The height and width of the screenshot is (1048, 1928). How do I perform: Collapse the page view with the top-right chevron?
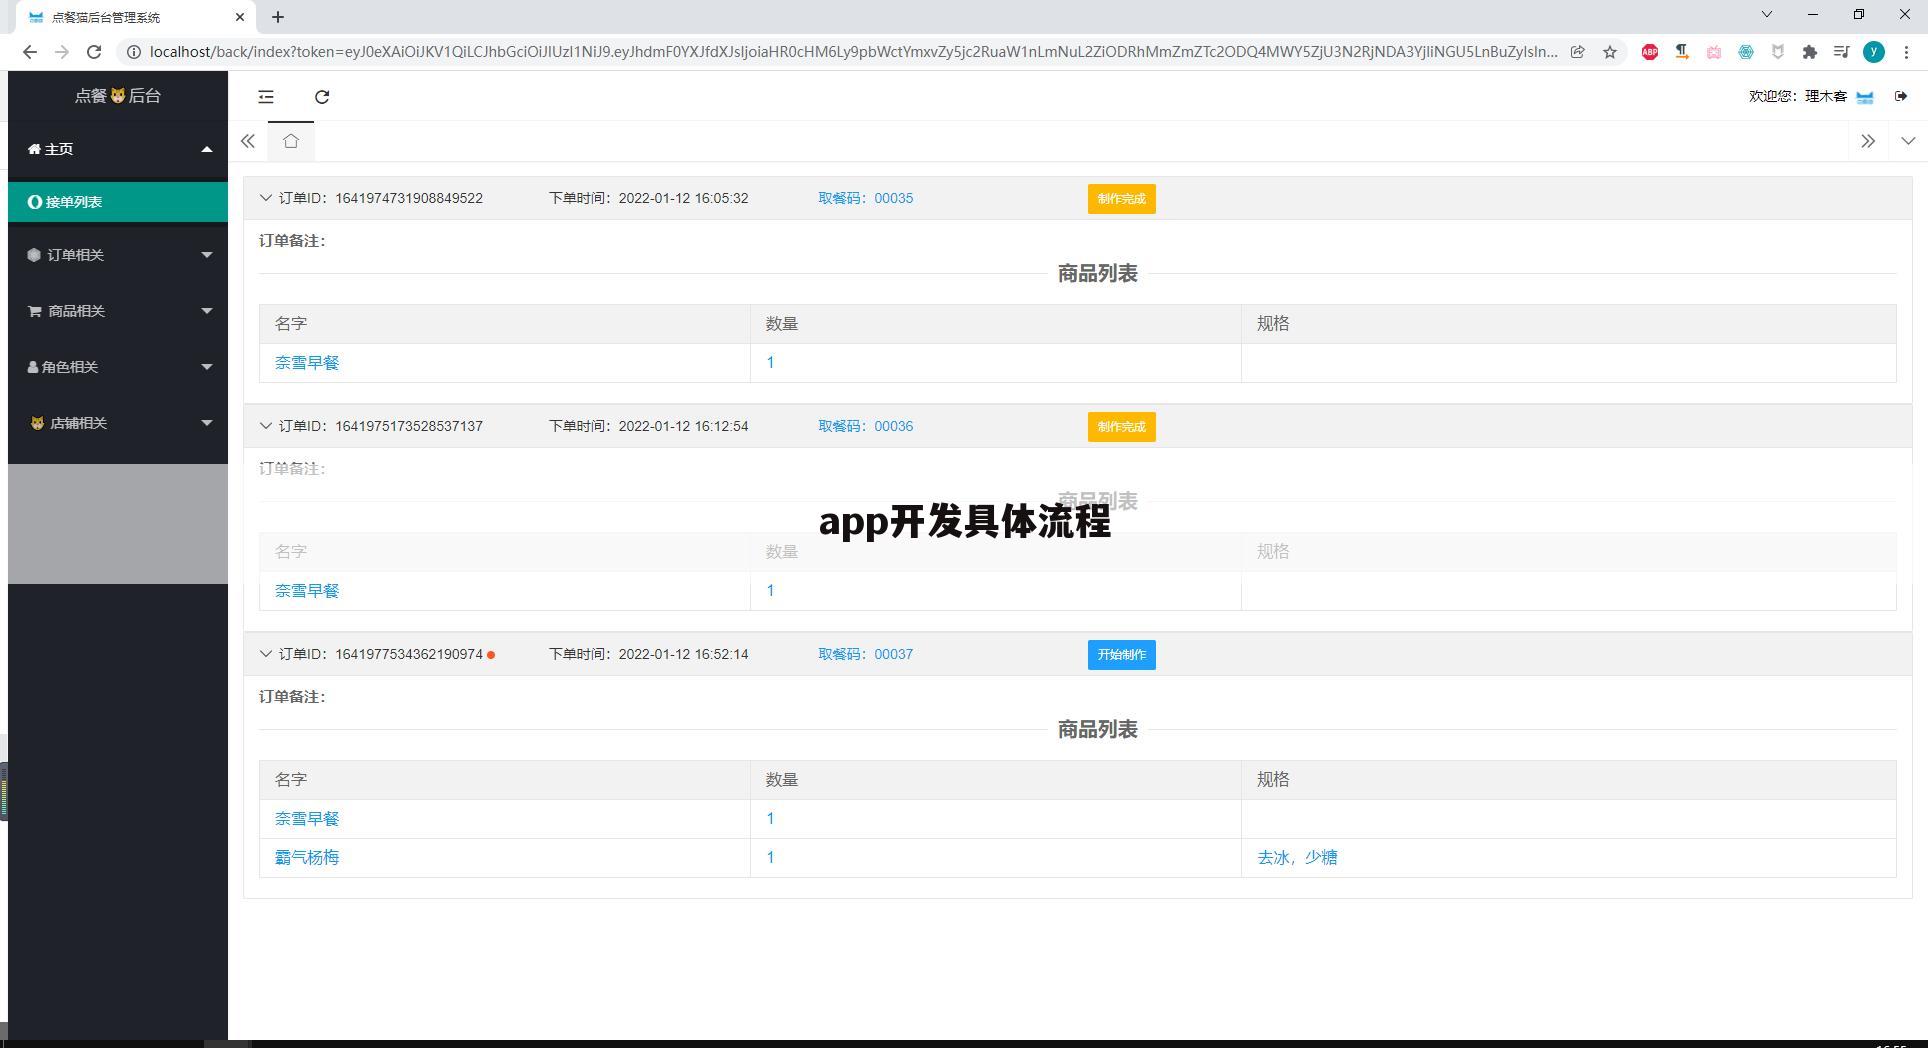tap(1908, 141)
